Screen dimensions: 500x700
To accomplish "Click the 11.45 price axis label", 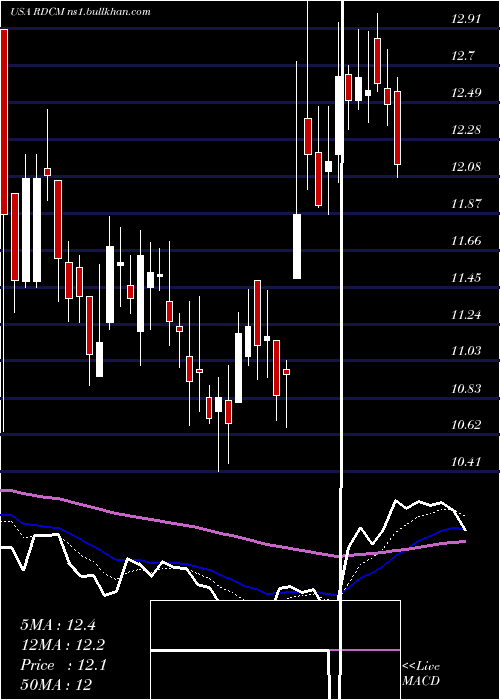I will click(x=466, y=278).
